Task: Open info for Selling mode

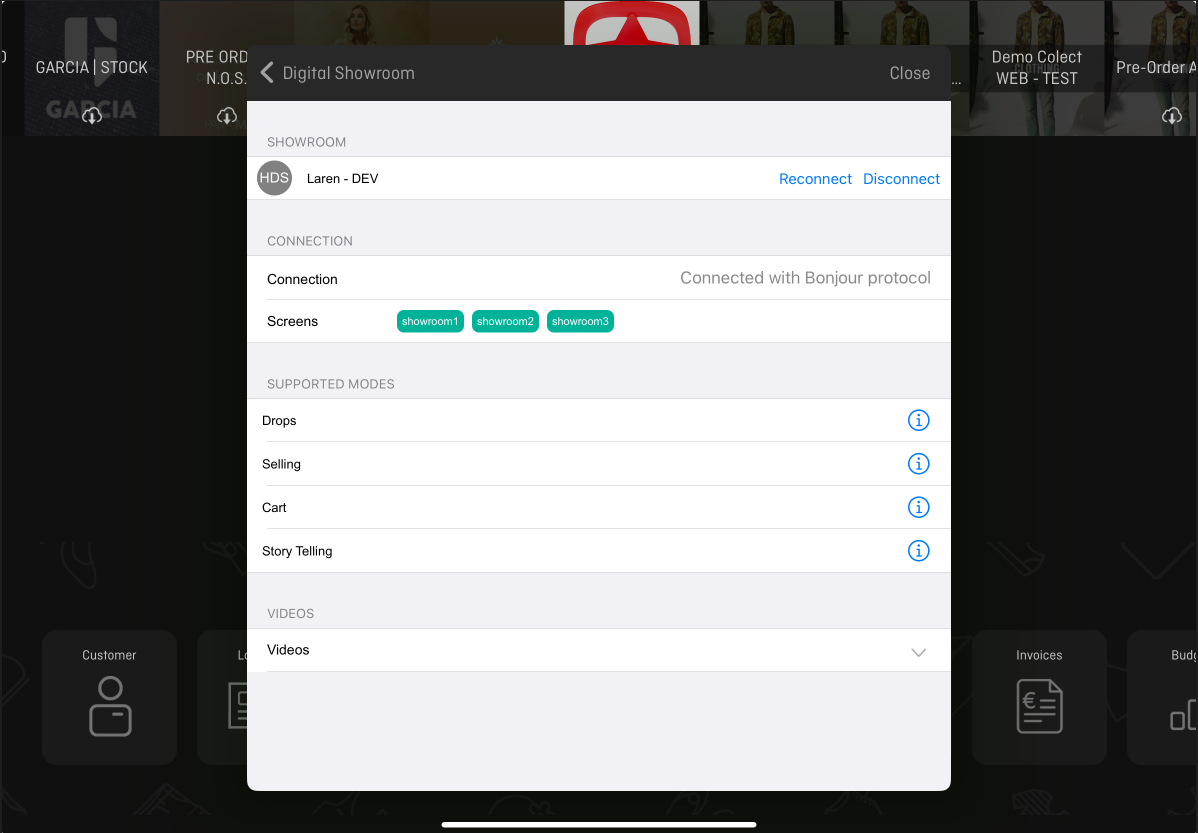Action: coord(918,464)
